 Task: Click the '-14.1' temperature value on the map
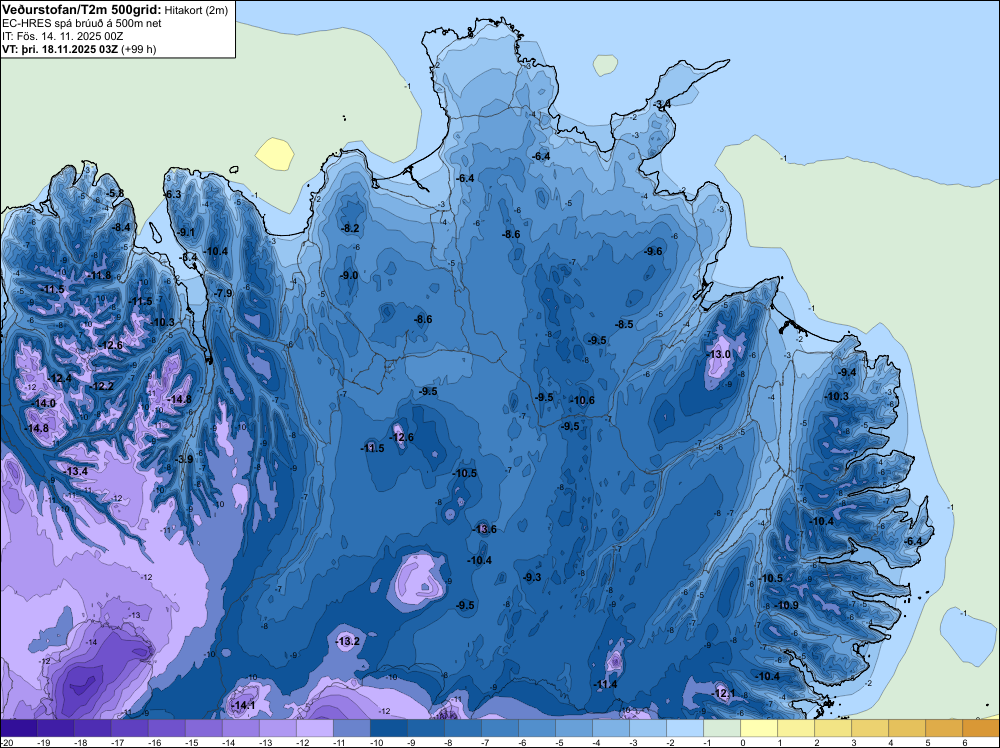(x=243, y=705)
